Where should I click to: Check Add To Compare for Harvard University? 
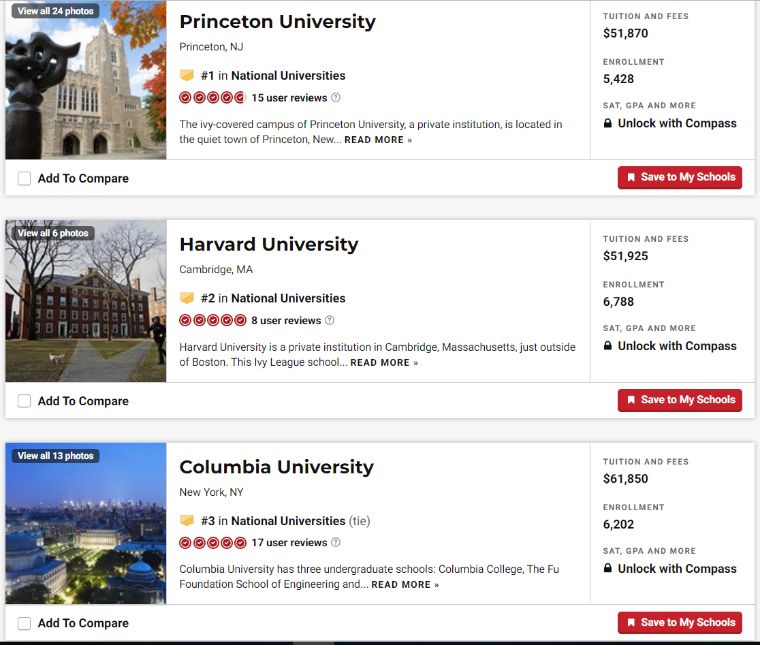click(24, 401)
